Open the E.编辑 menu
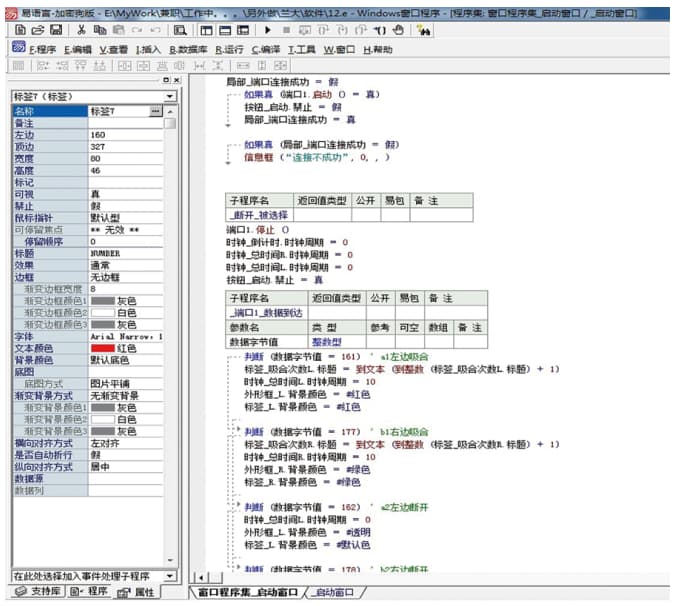This screenshot has height=606, width=678. (78, 50)
